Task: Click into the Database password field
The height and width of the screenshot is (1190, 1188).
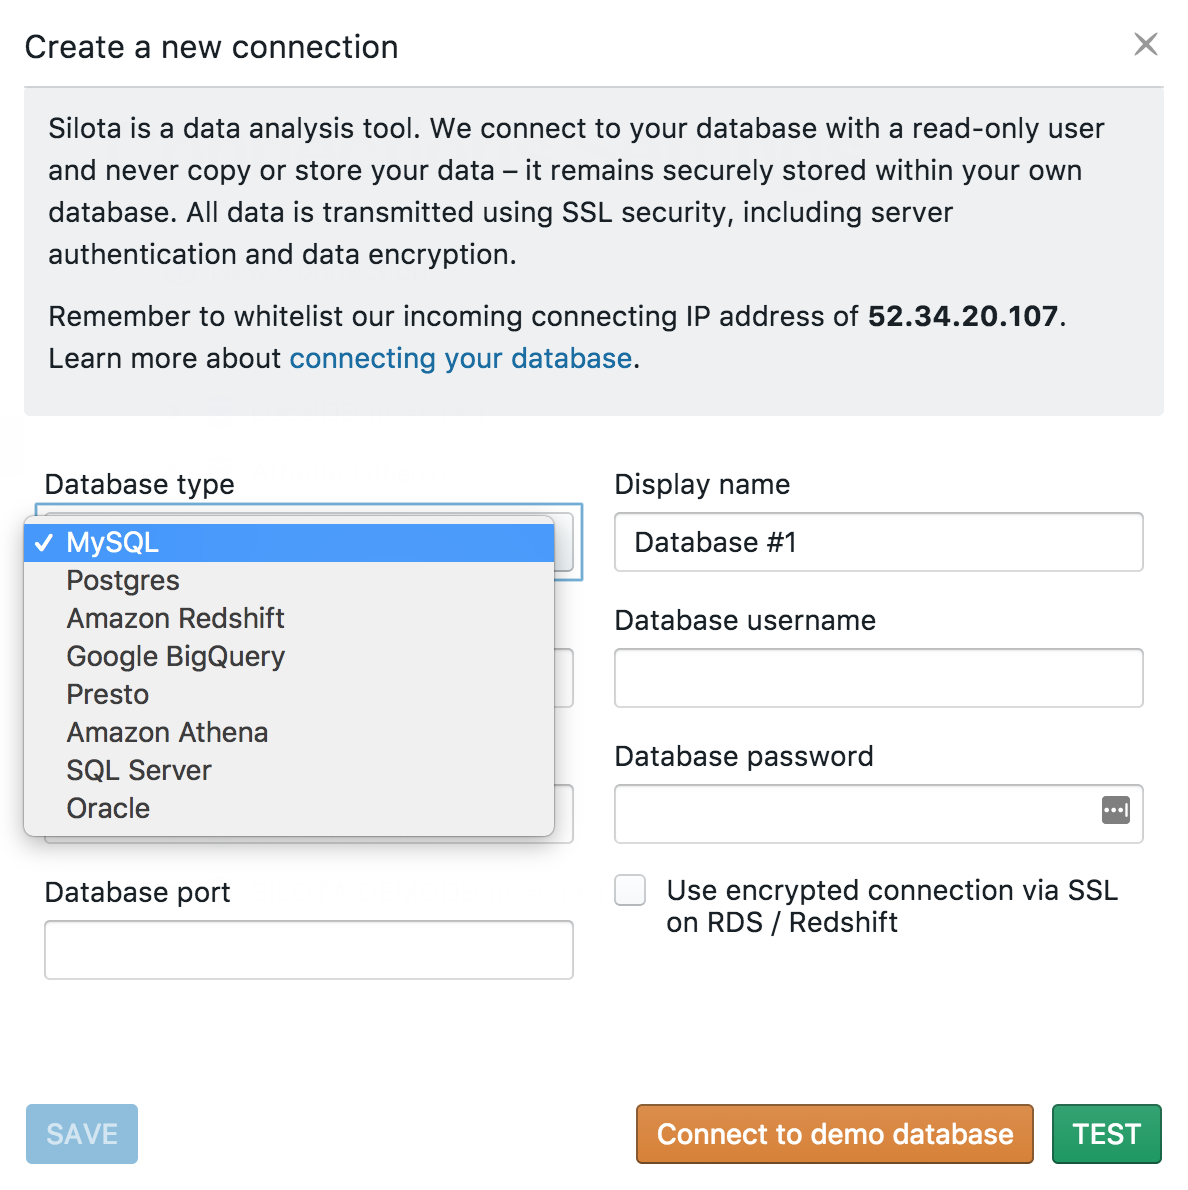Action: point(878,814)
